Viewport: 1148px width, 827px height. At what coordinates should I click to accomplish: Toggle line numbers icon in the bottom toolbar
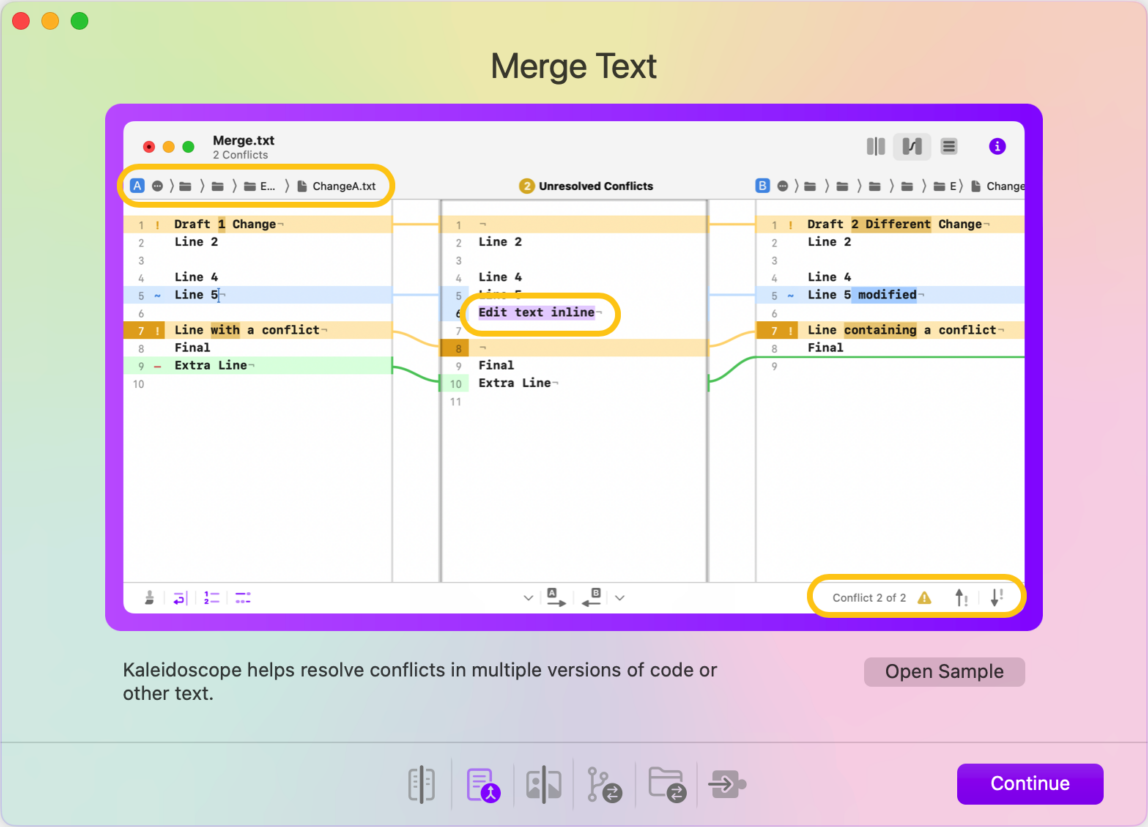click(x=211, y=598)
